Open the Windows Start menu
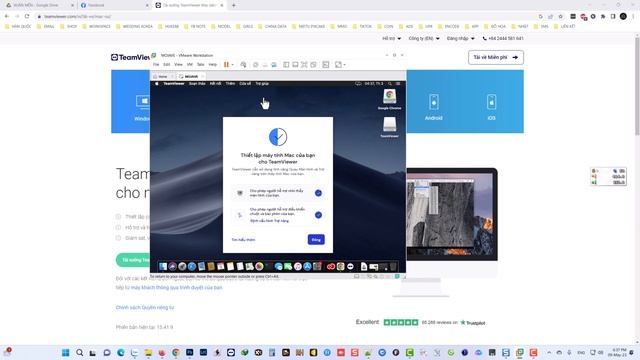 (65, 353)
